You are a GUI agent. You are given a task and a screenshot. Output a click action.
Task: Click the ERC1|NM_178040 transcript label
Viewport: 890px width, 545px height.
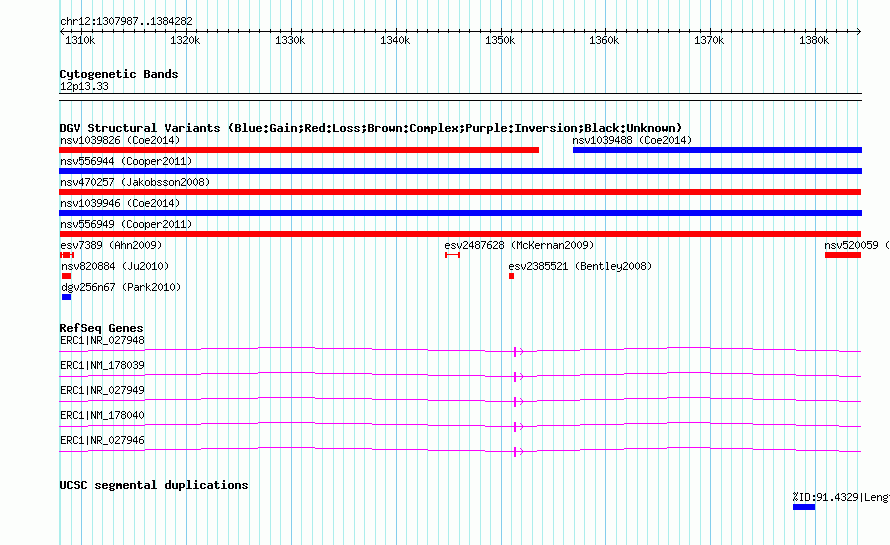pos(102,415)
